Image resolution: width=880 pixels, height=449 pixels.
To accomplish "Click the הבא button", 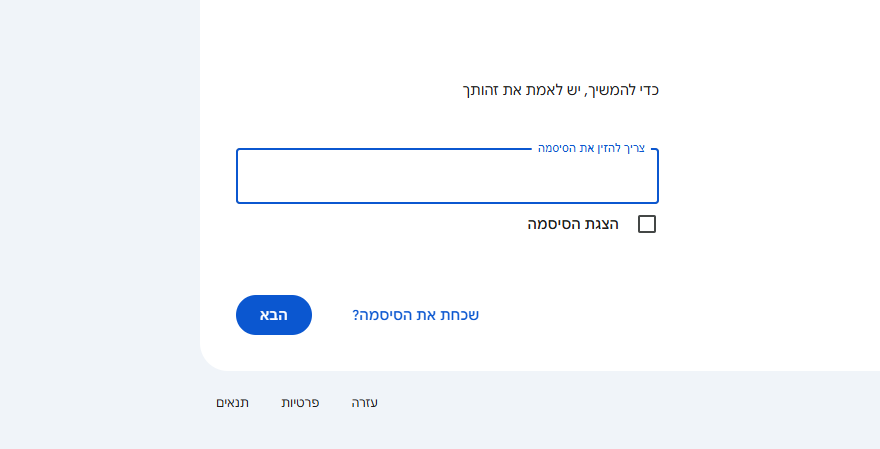I will pos(274,315).
